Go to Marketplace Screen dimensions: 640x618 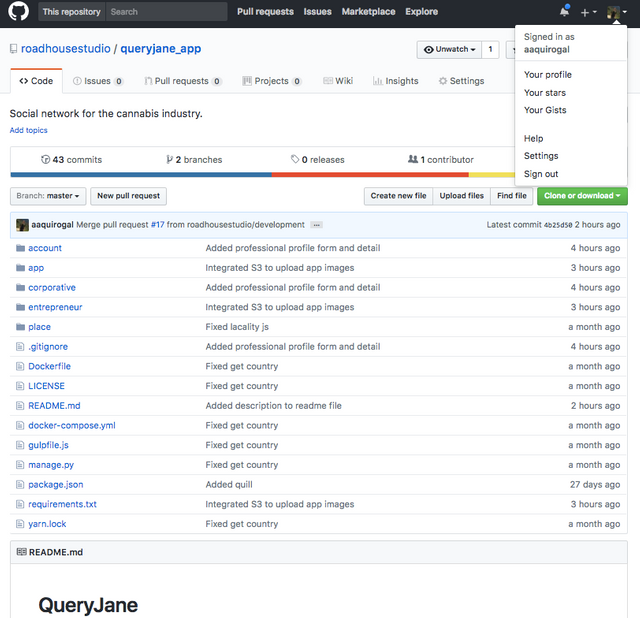(369, 11)
